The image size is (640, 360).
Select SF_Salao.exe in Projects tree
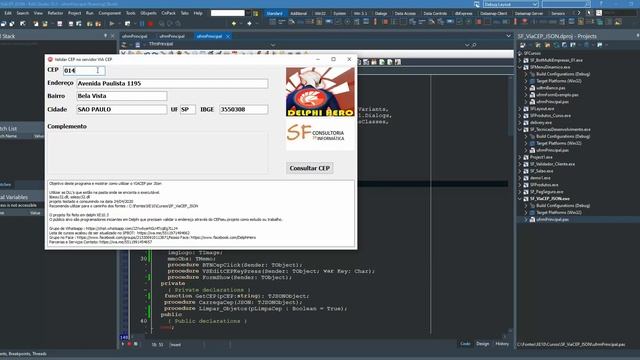tap(541, 171)
